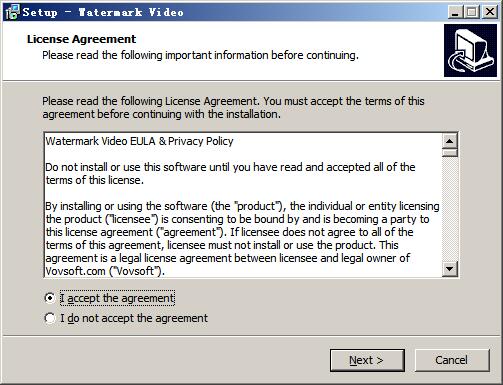Maximize the Setup window
This screenshot has width=503, height=385.
coord(471,12)
